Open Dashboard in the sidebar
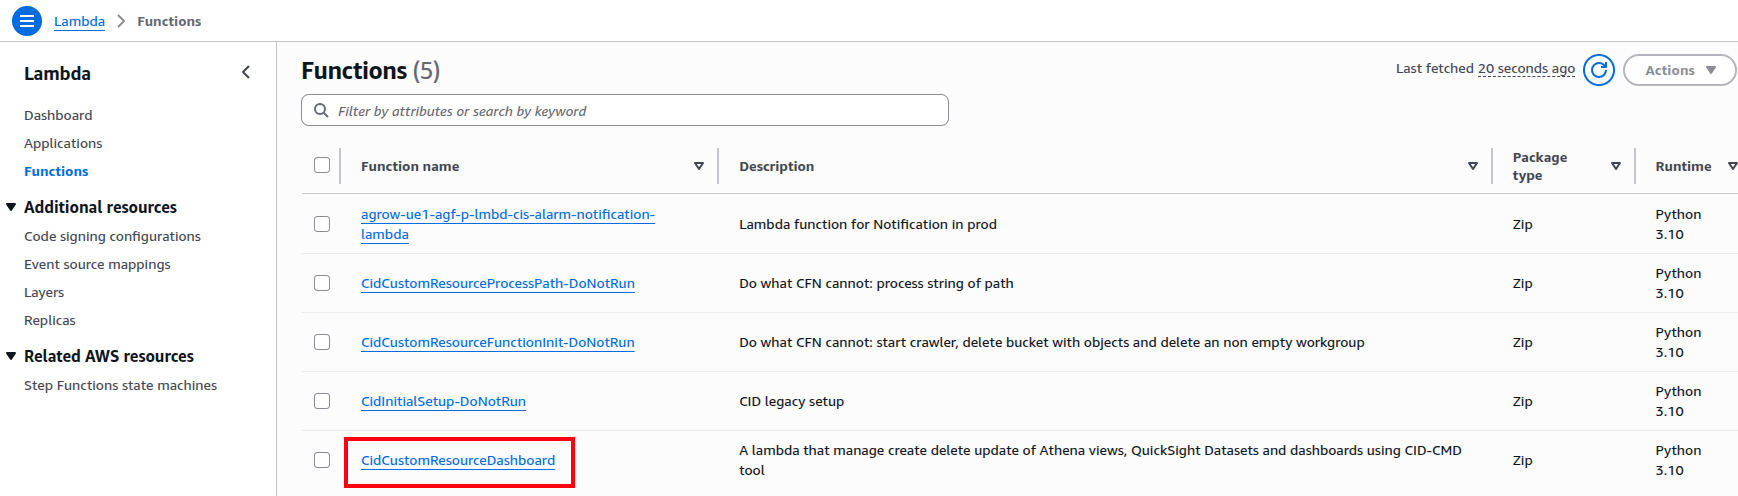 pyautogui.click(x=58, y=115)
